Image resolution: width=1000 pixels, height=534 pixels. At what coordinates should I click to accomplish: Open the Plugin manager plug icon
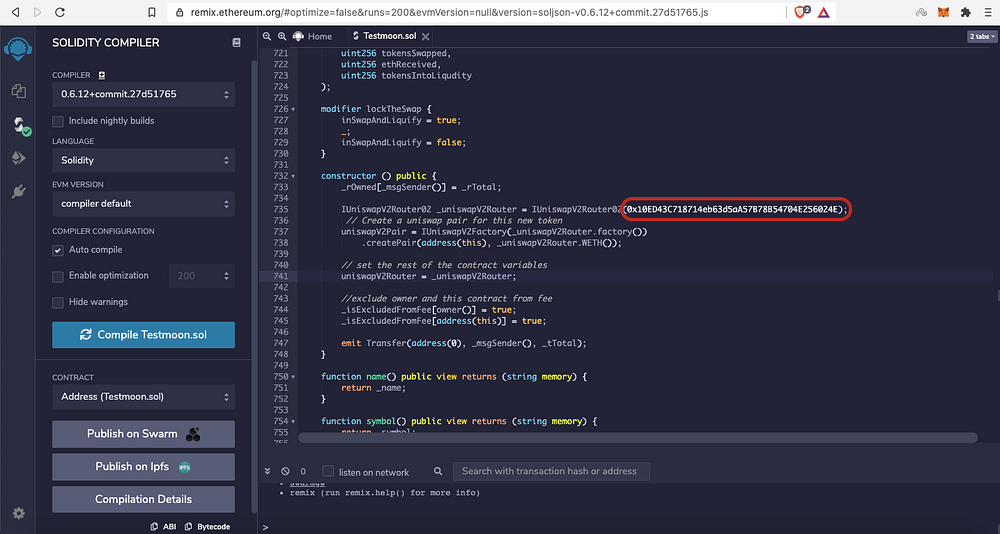18,191
